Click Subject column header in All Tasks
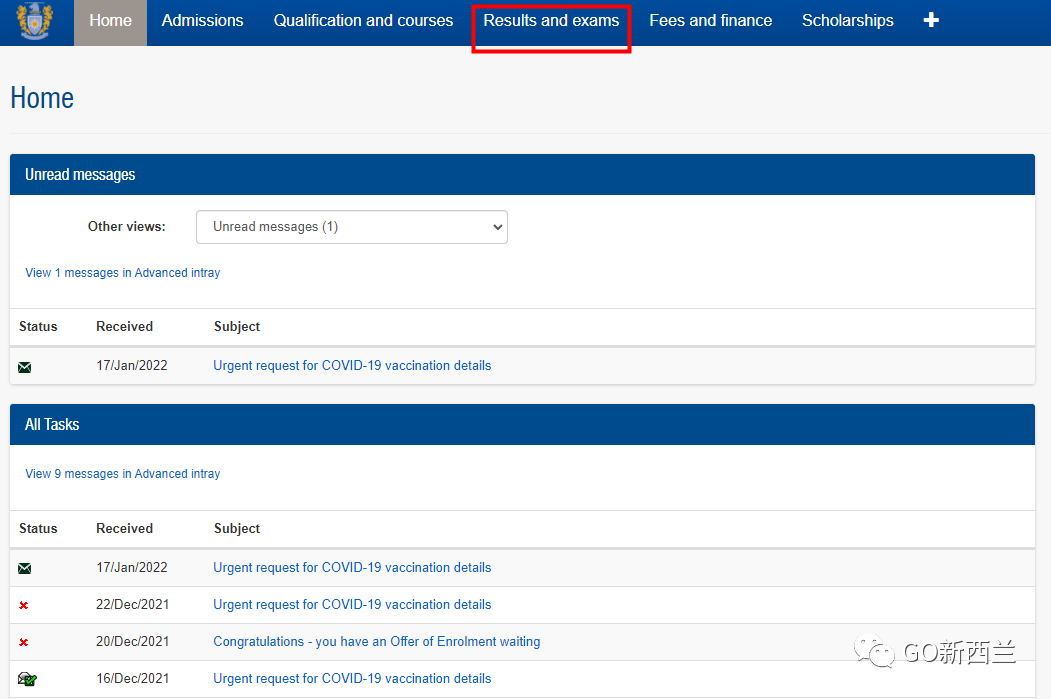 pyautogui.click(x=237, y=528)
